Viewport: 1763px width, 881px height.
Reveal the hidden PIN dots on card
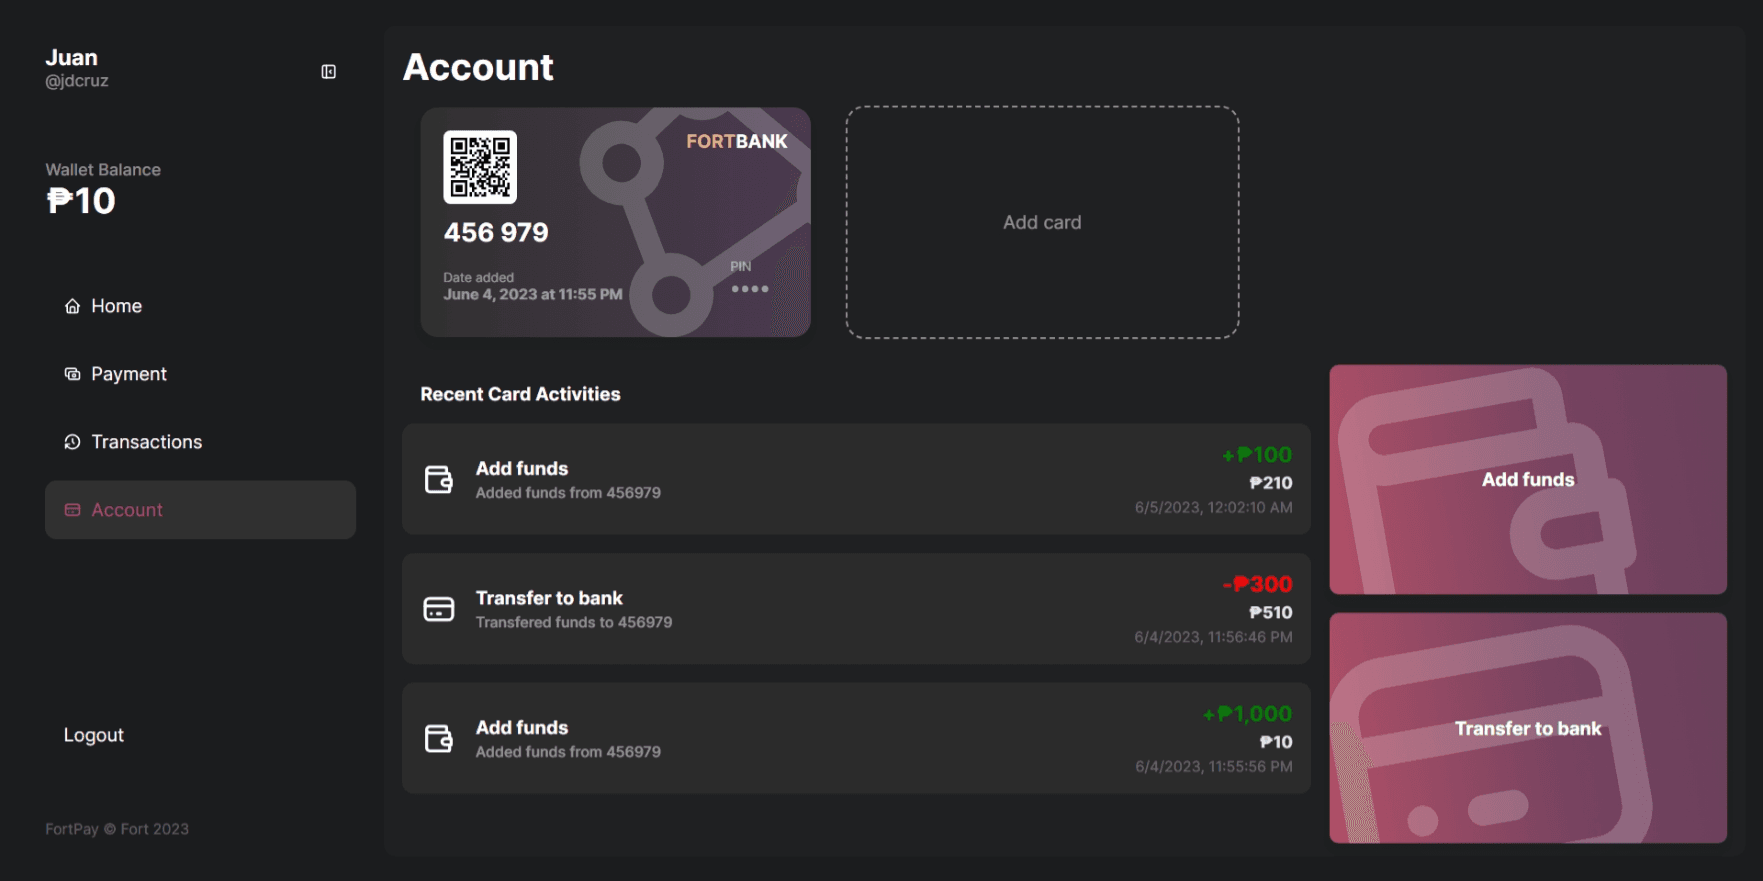pos(750,289)
